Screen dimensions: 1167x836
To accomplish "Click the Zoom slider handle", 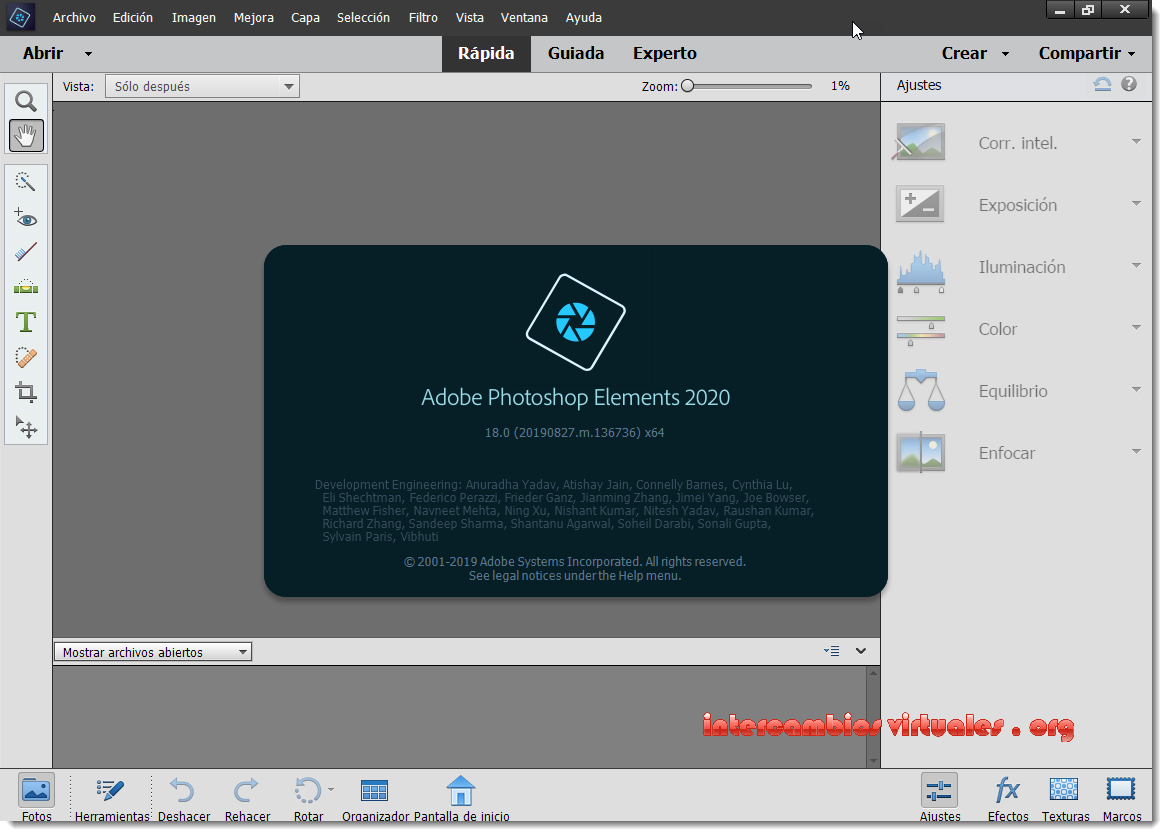I will coord(688,86).
